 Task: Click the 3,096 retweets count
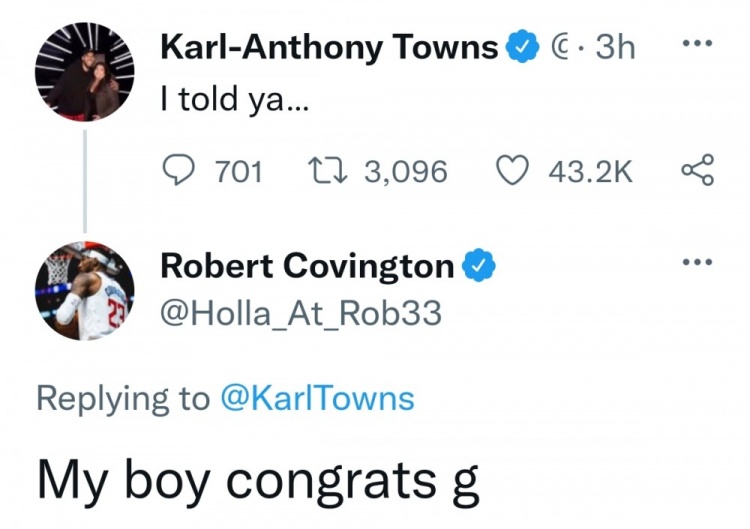pyautogui.click(x=405, y=173)
